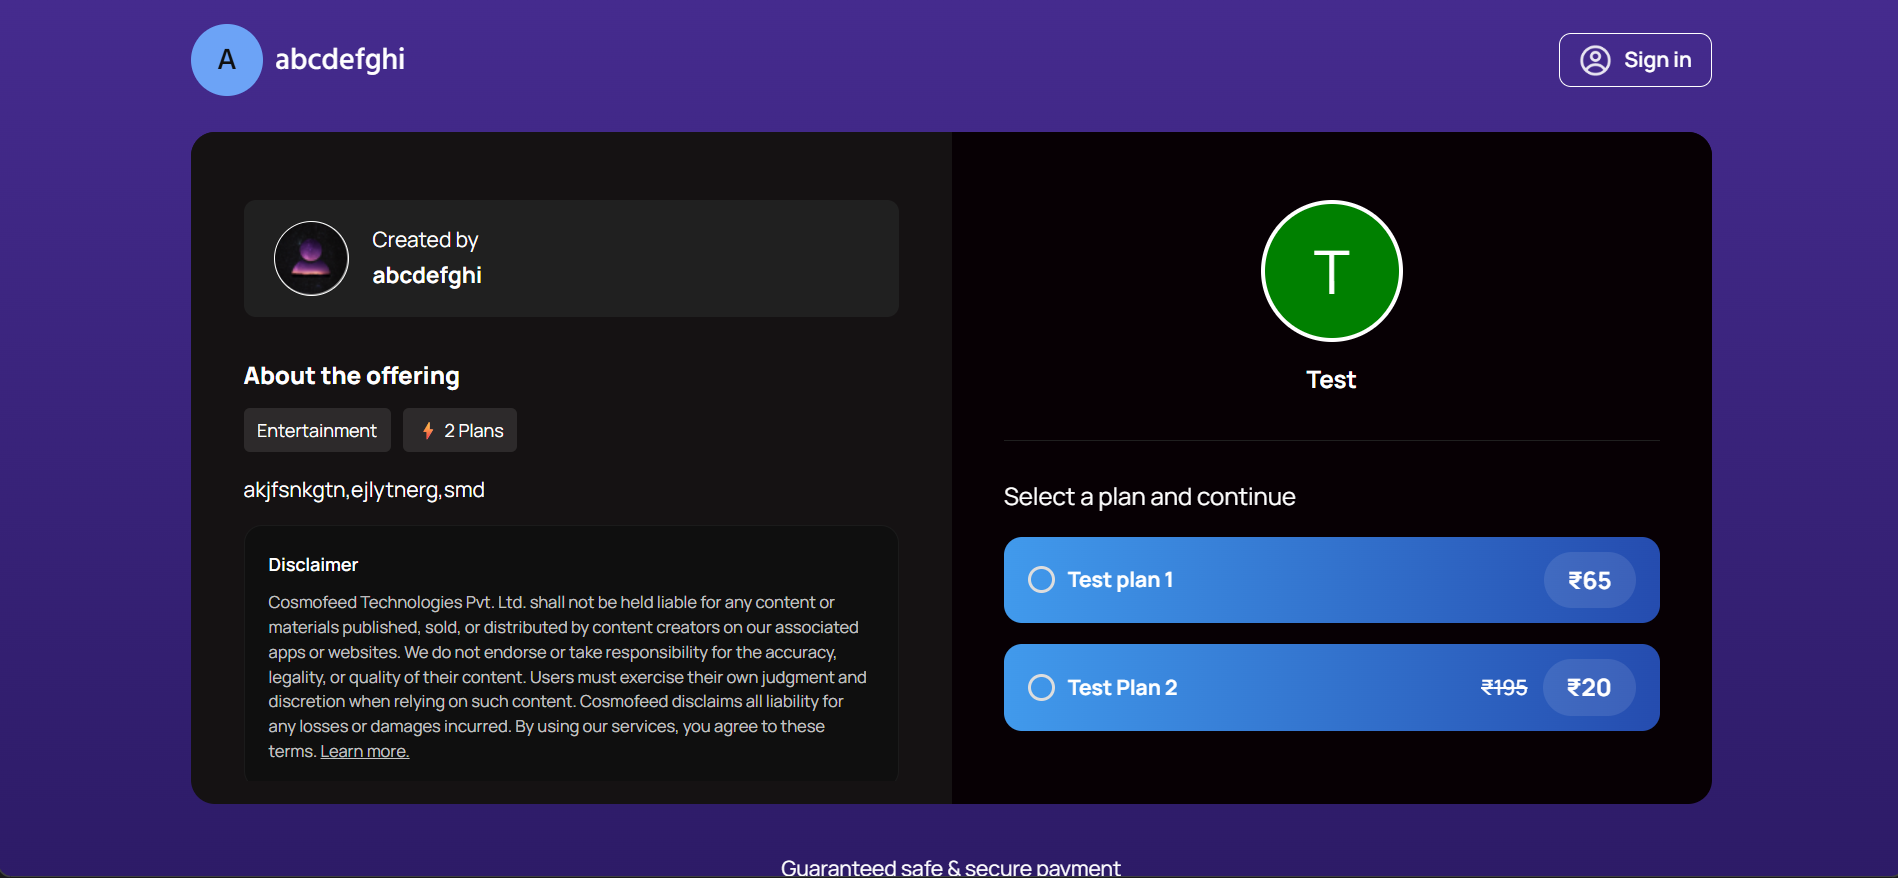Click the abcdefghi brand name in header
The width and height of the screenshot is (1898, 878).
point(340,60)
